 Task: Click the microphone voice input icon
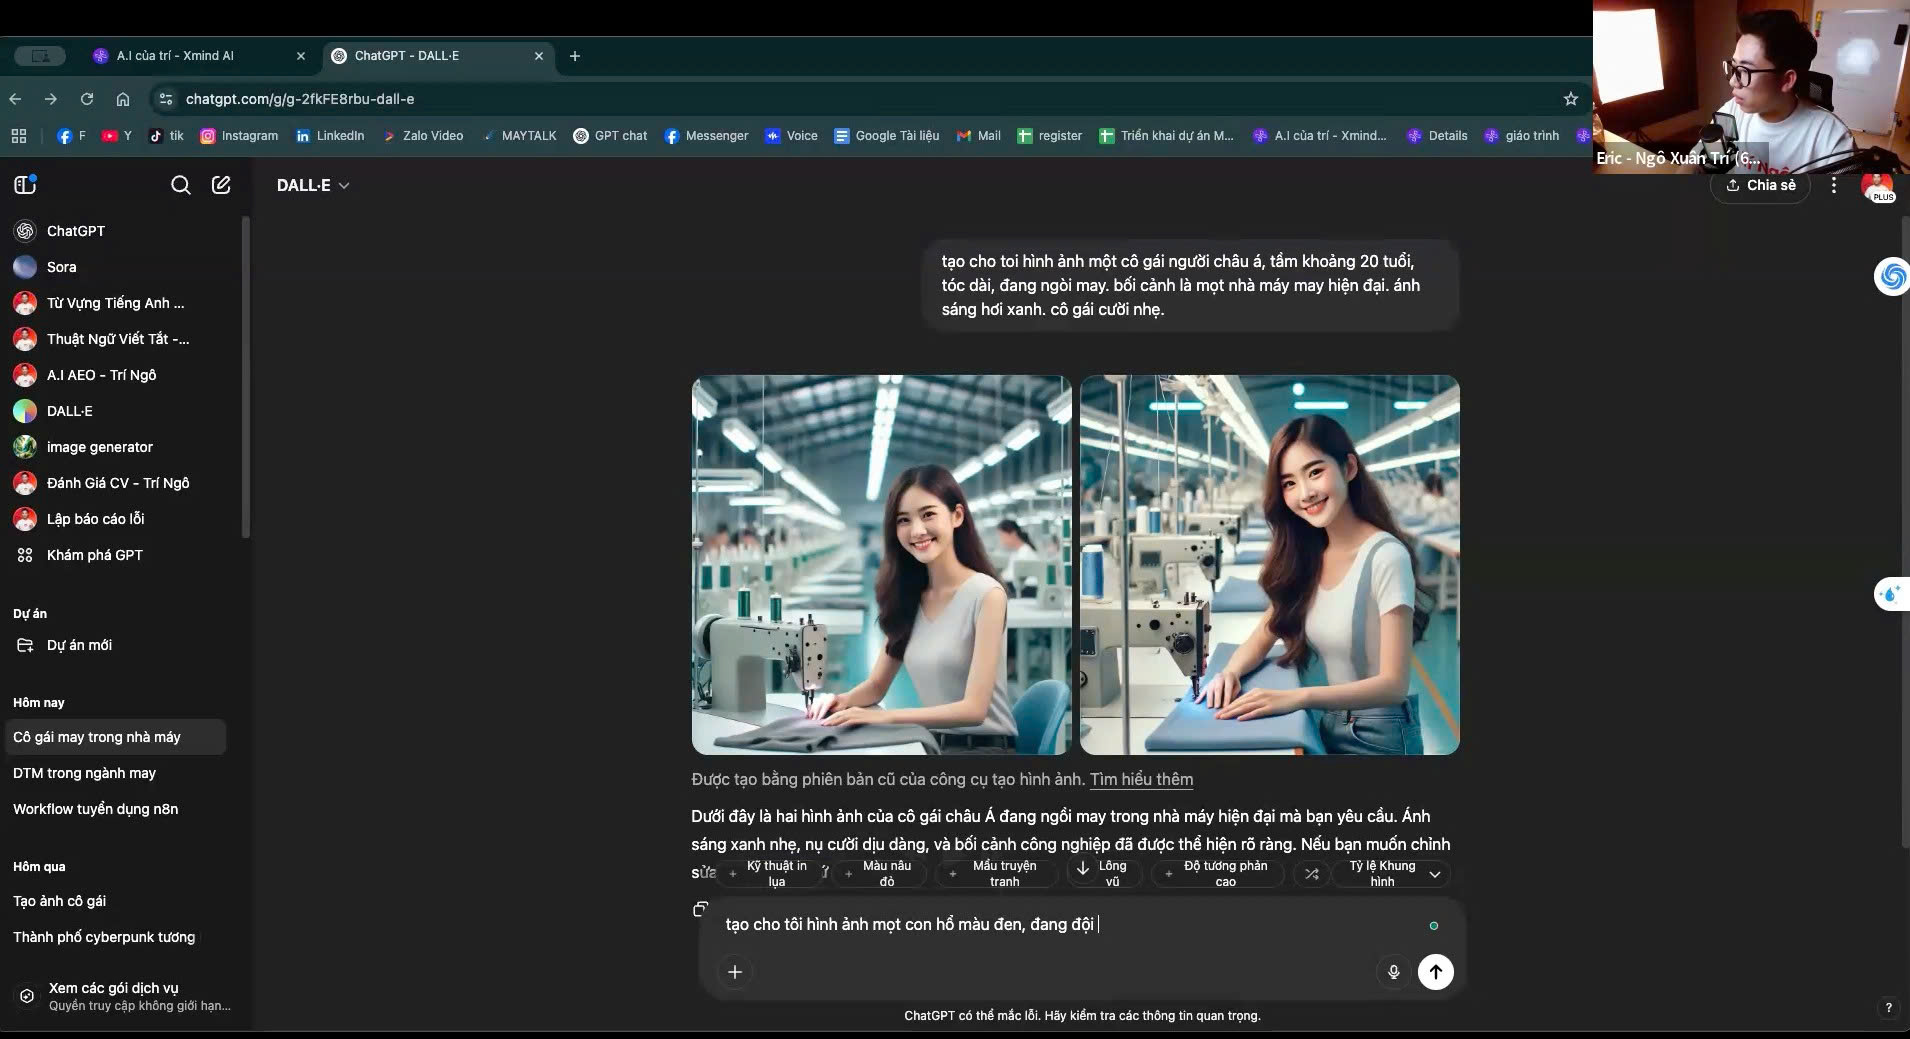click(1393, 972)
